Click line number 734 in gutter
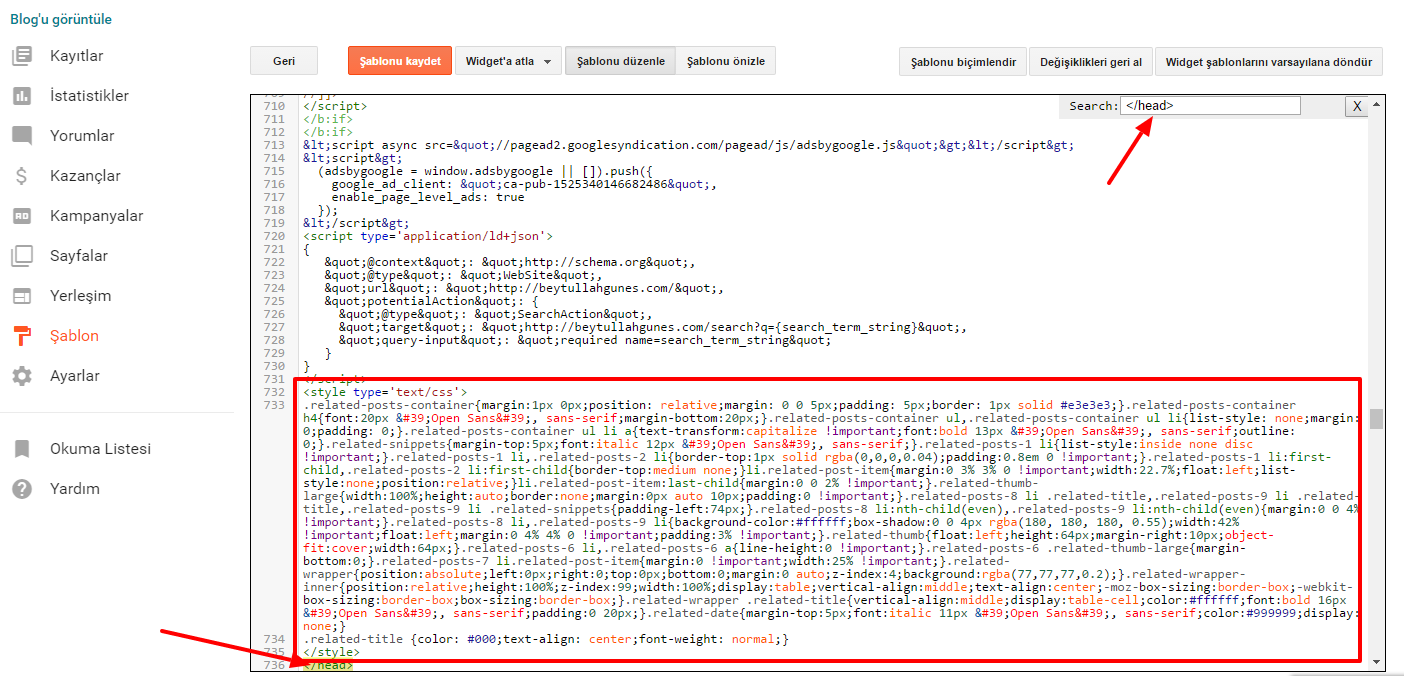 coord(273,639)
